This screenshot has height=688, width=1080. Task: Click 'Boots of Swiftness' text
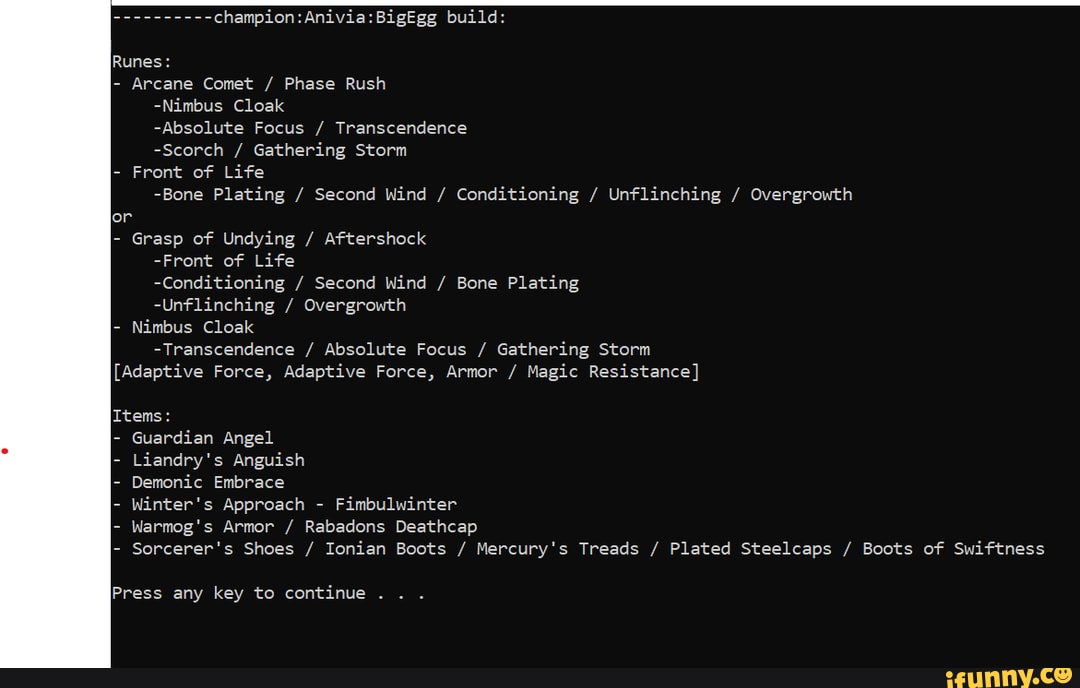click(953, 549)
